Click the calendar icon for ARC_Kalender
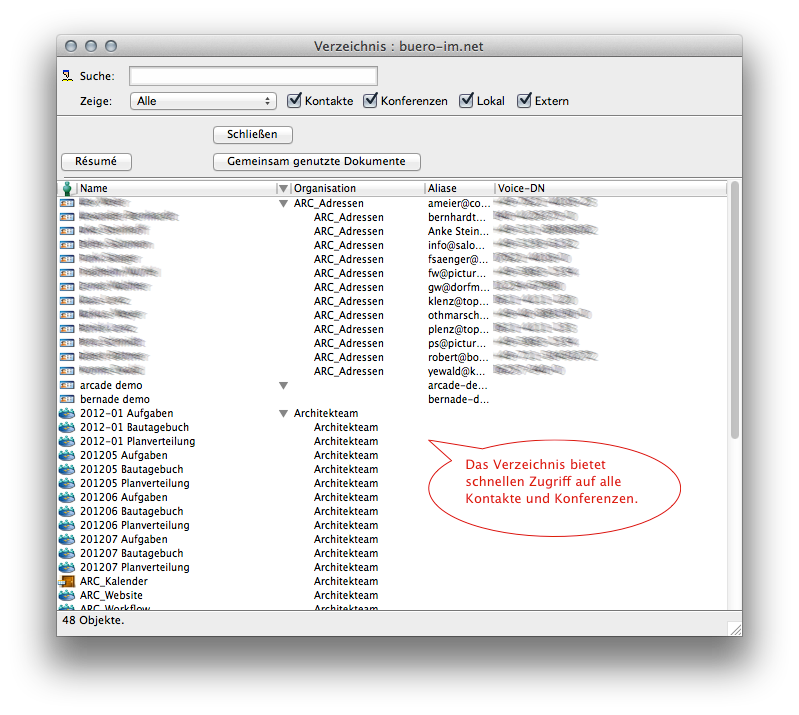This screenshot has height=715, width=799. coord(67,581)
